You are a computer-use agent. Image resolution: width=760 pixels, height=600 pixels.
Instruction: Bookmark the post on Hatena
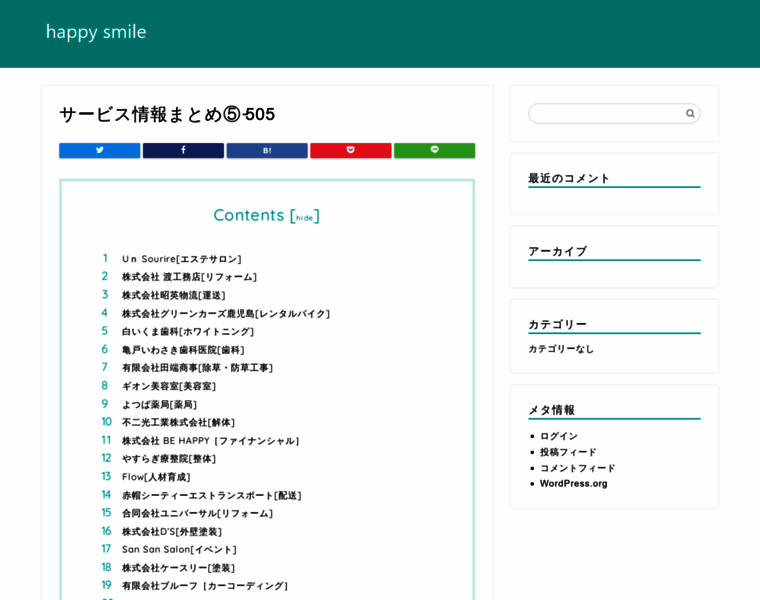pos(267,150)
